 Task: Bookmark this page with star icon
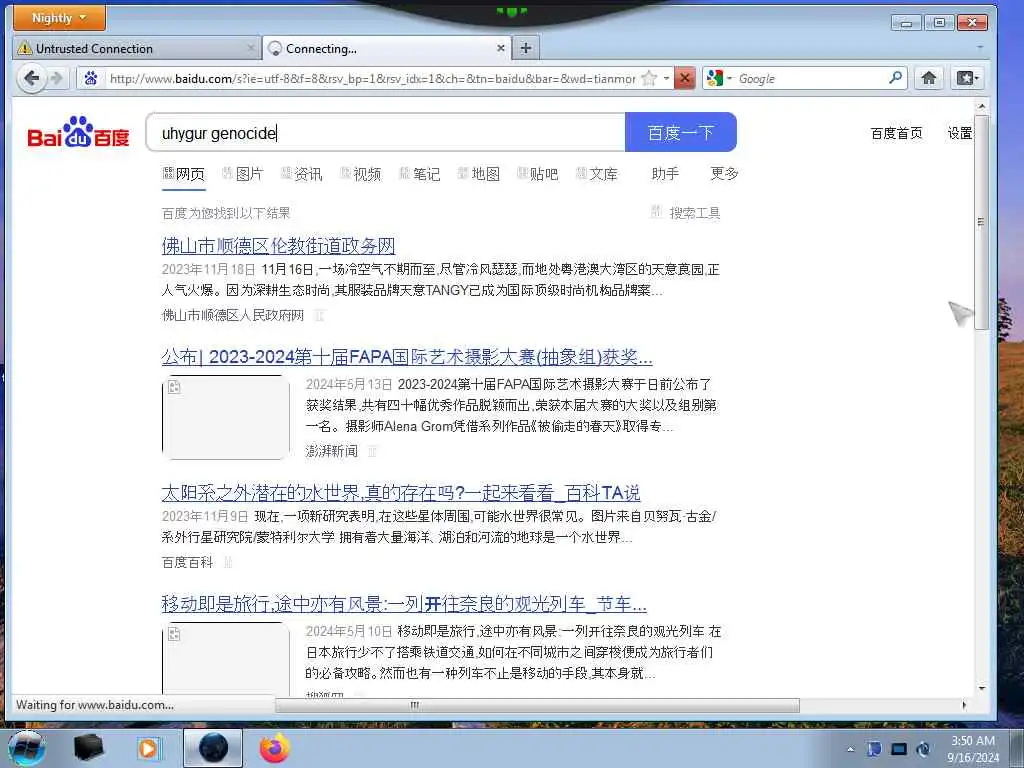(x=649, y=78)
